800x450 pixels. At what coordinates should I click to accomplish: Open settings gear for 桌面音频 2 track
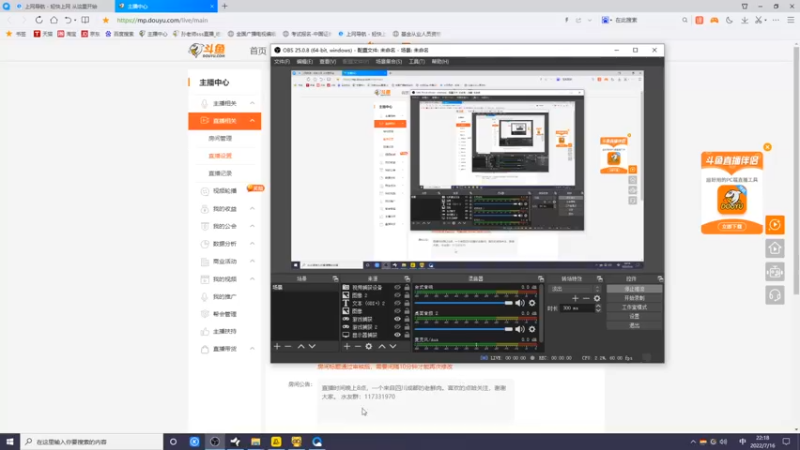pyautogui.click(x=532, y=329)
